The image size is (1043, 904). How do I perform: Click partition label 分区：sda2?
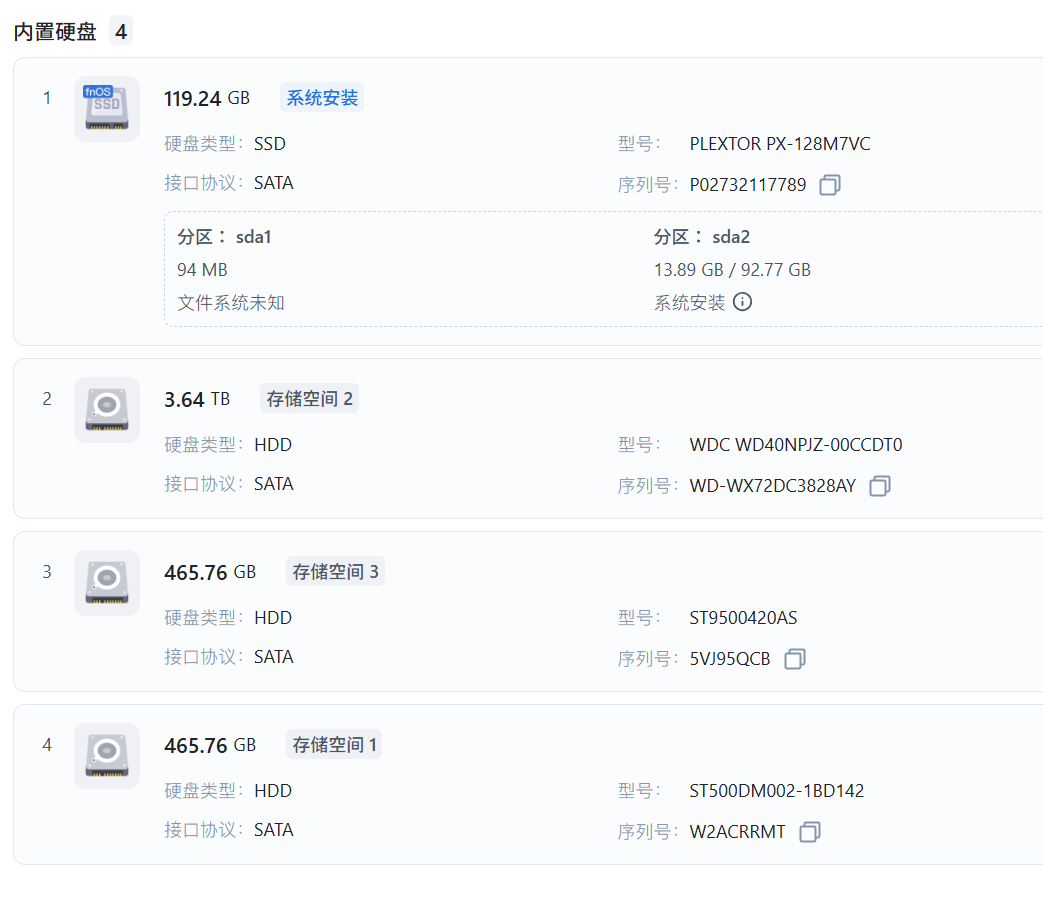click(702, 237)
